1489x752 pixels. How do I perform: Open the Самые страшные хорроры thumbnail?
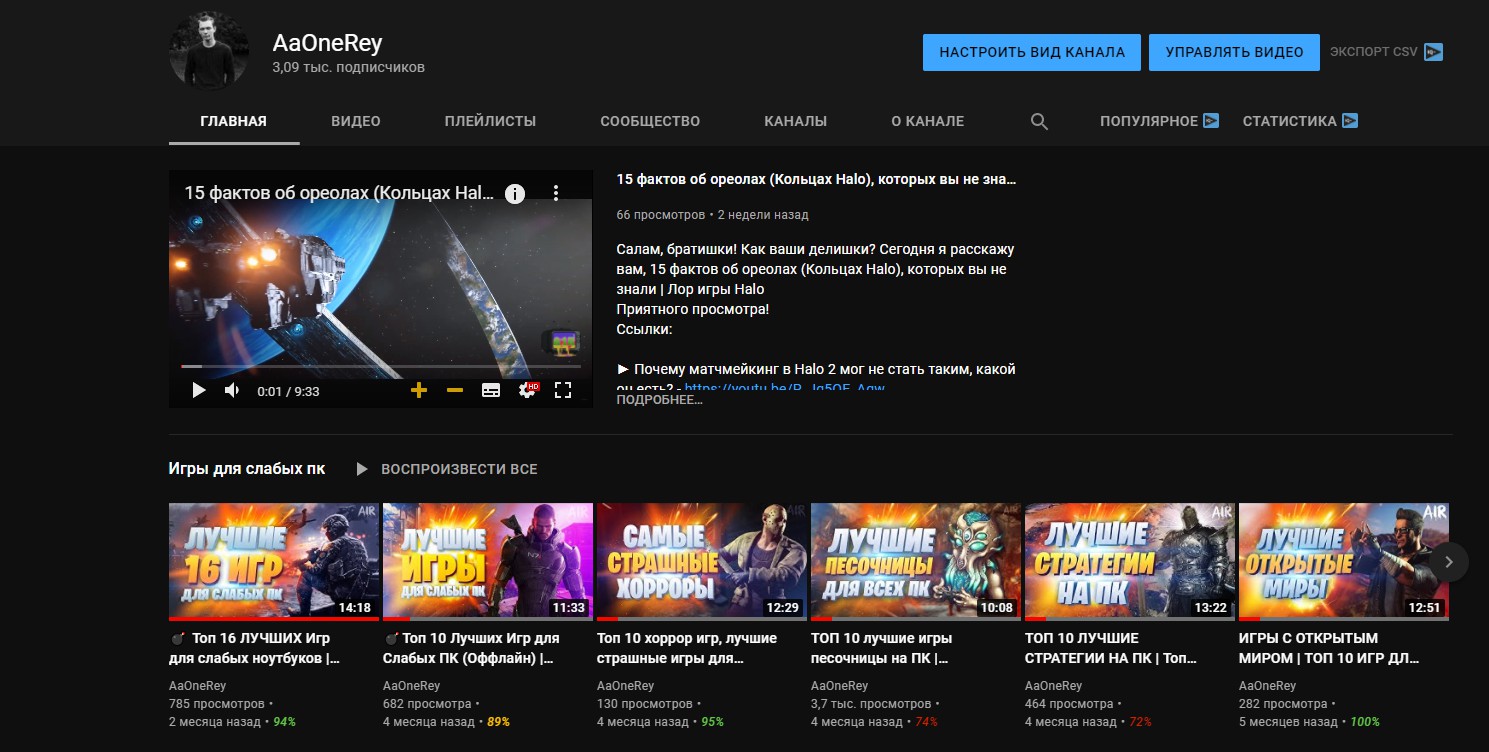coord(702,561)
